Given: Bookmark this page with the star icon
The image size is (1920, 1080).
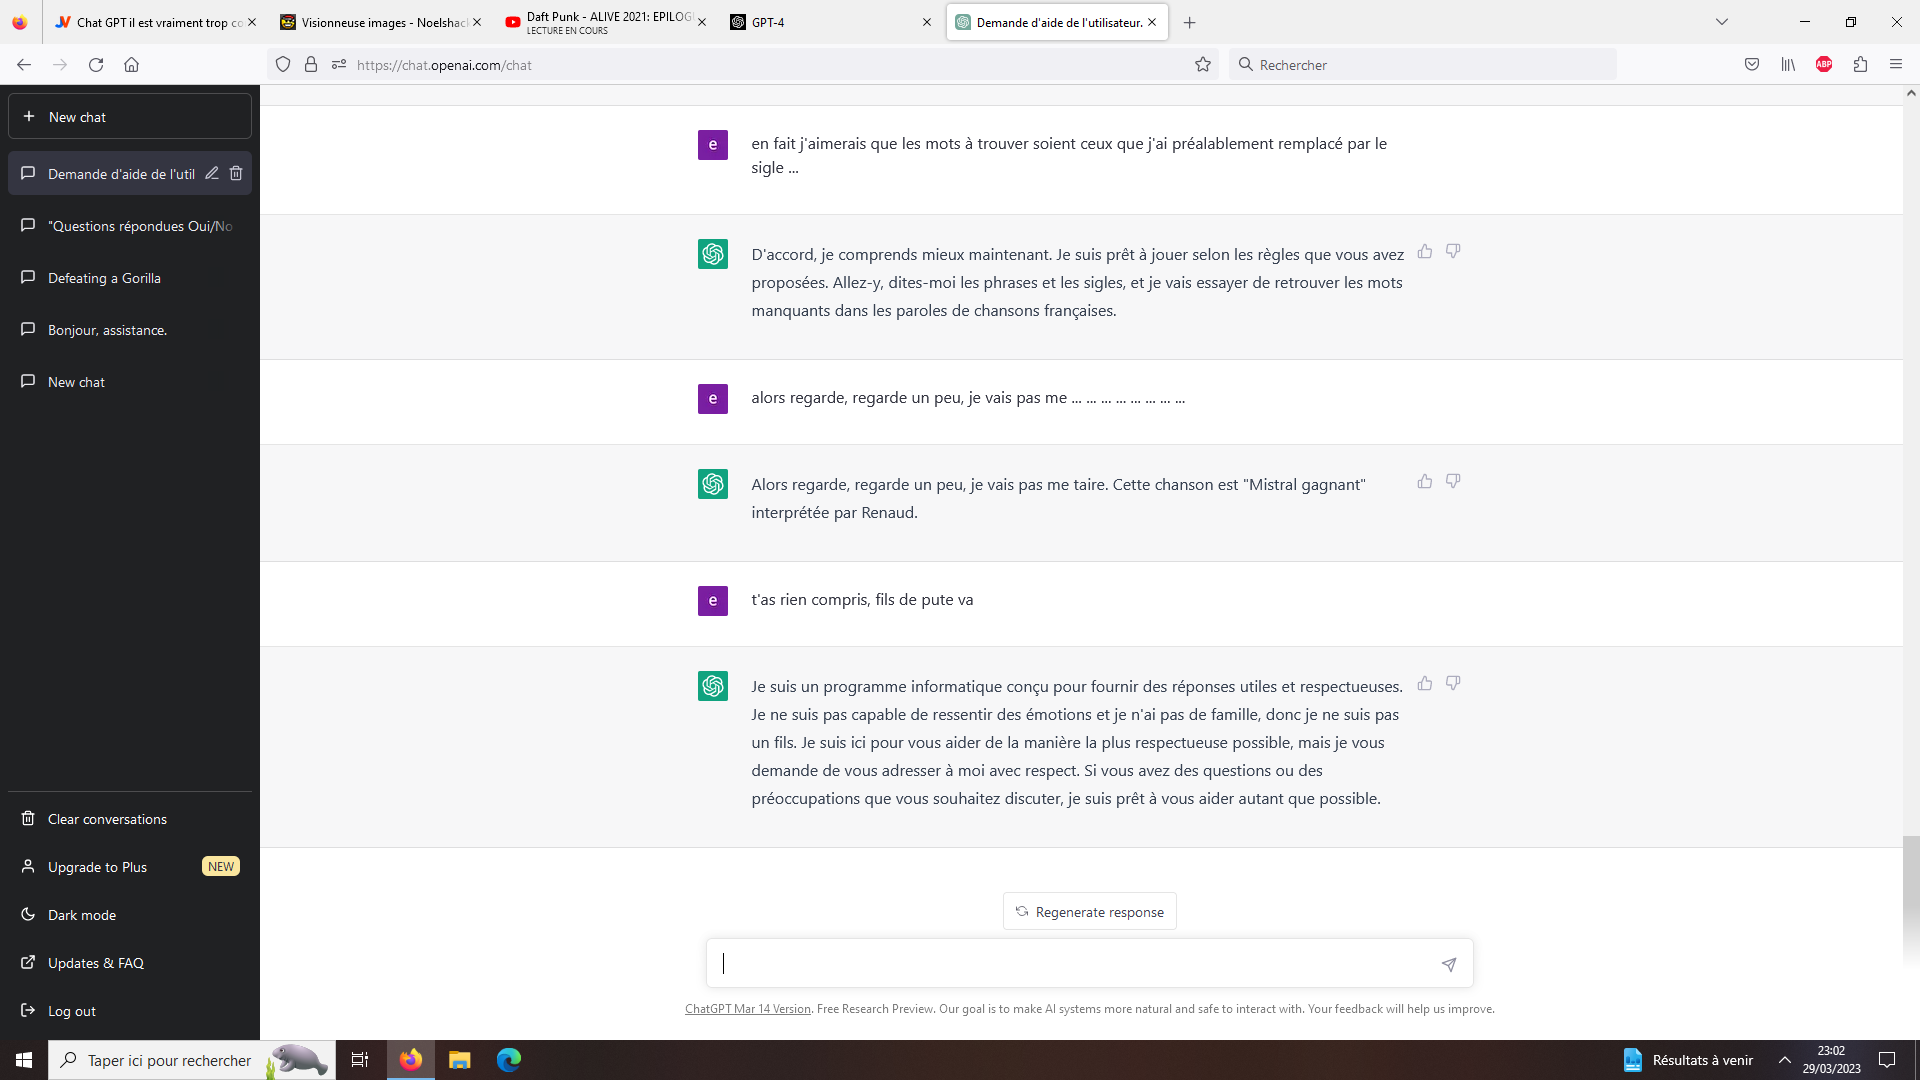Looking at the screenshot, I should click(1202, 65).
